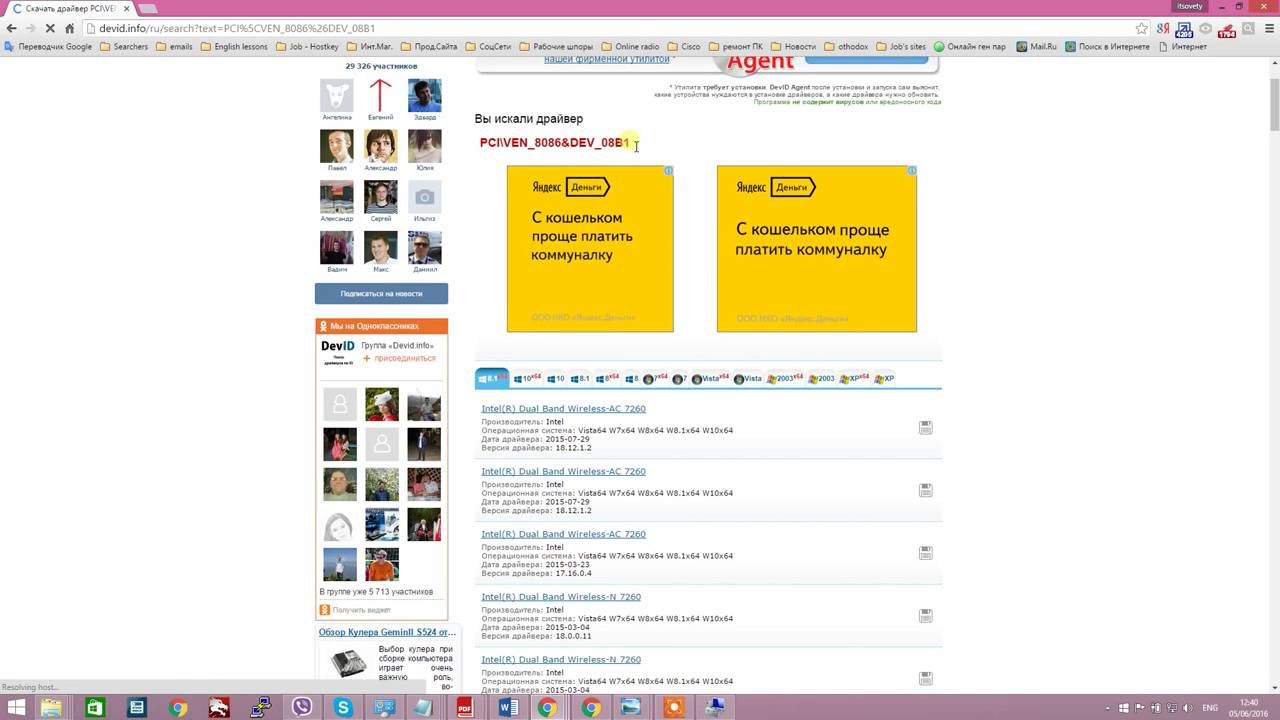The width and height of the screenshot is (1280, 720).
Task: Open the PDF reader taskbar icon
Action: coord(465,707)
